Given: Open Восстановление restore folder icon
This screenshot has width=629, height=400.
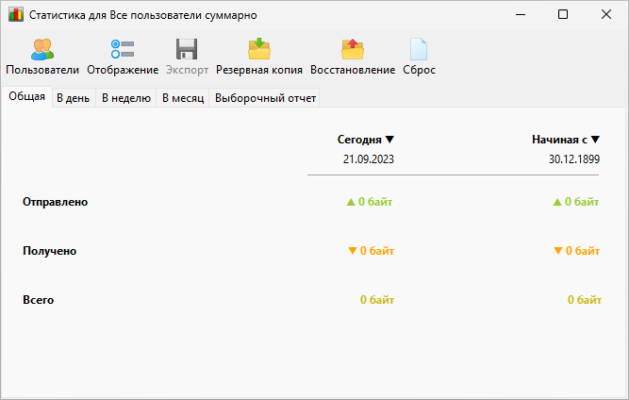Looking at the screenshot, I should [x=352, y=49].
